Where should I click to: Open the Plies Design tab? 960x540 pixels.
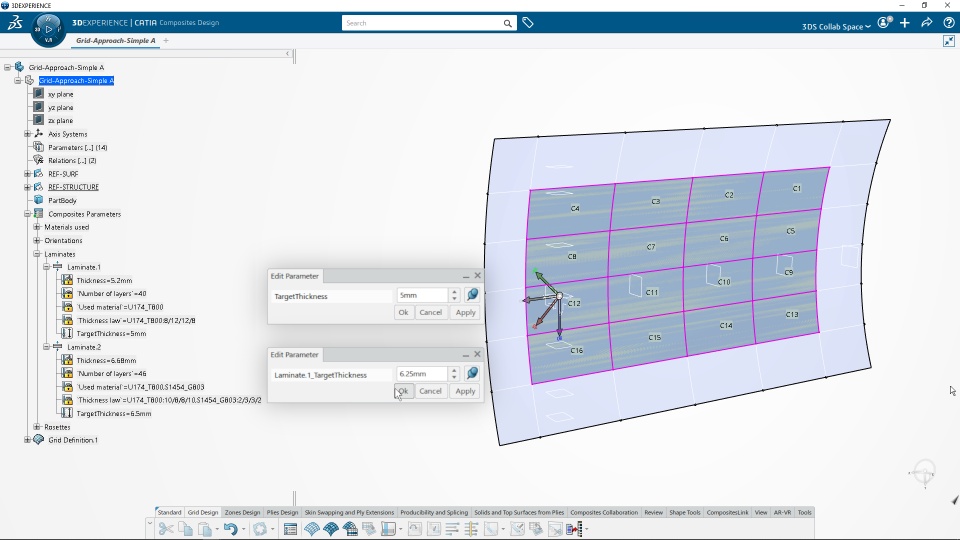[x=282, y=512]
